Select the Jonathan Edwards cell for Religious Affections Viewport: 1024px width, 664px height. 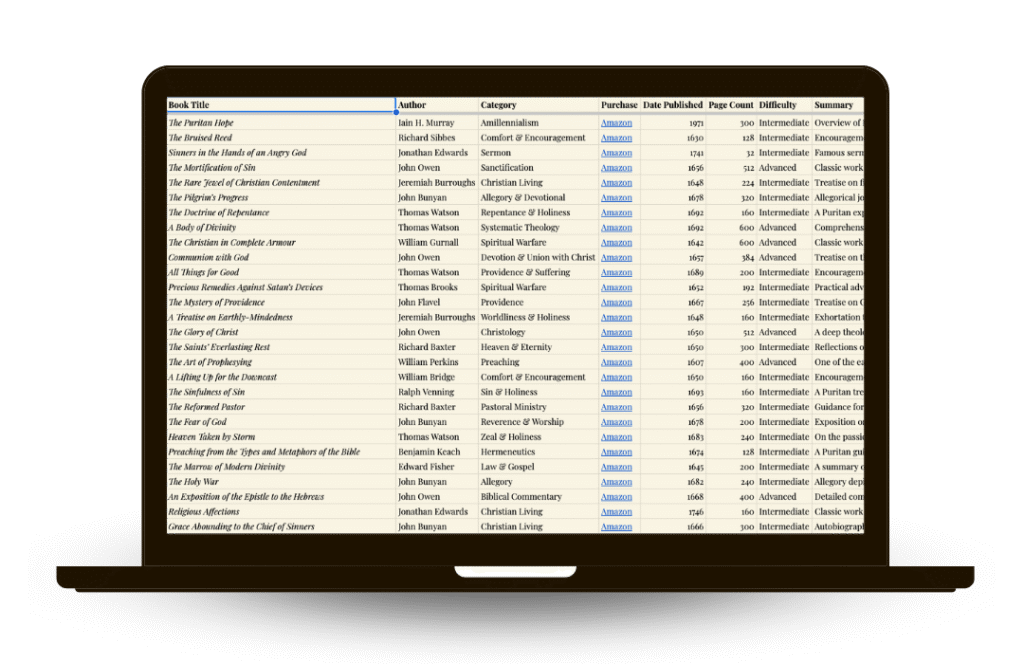(436, 512)
